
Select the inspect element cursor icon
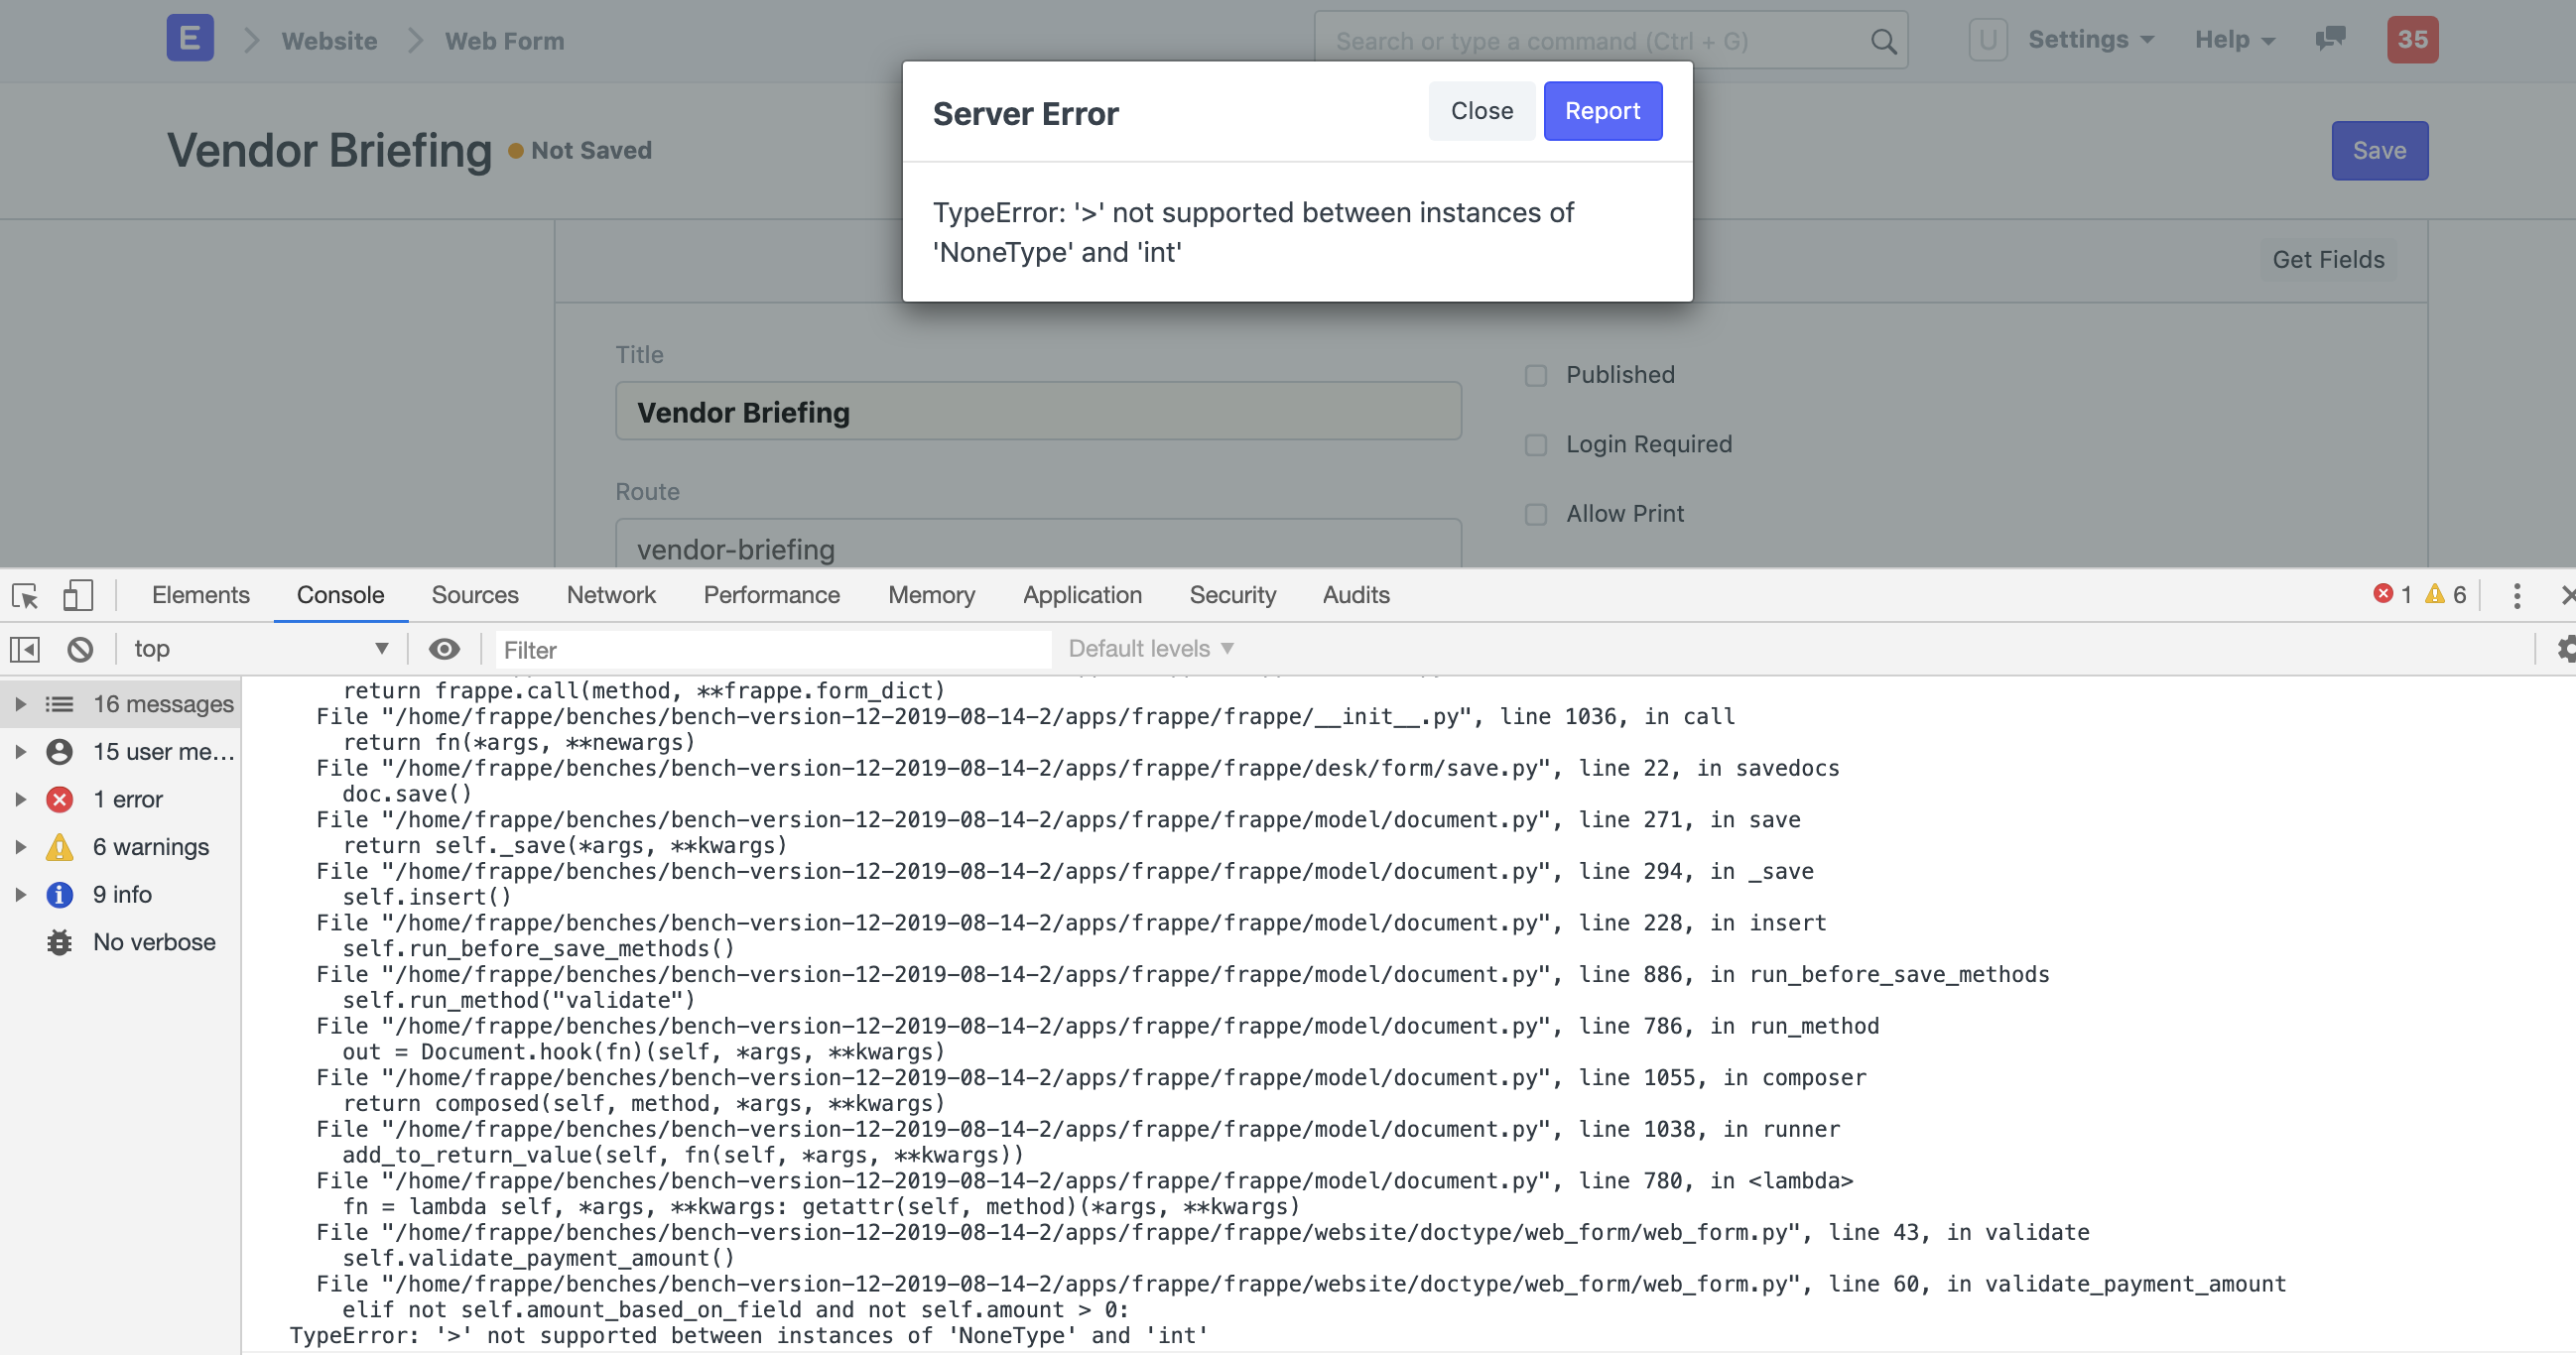point(24,595)
